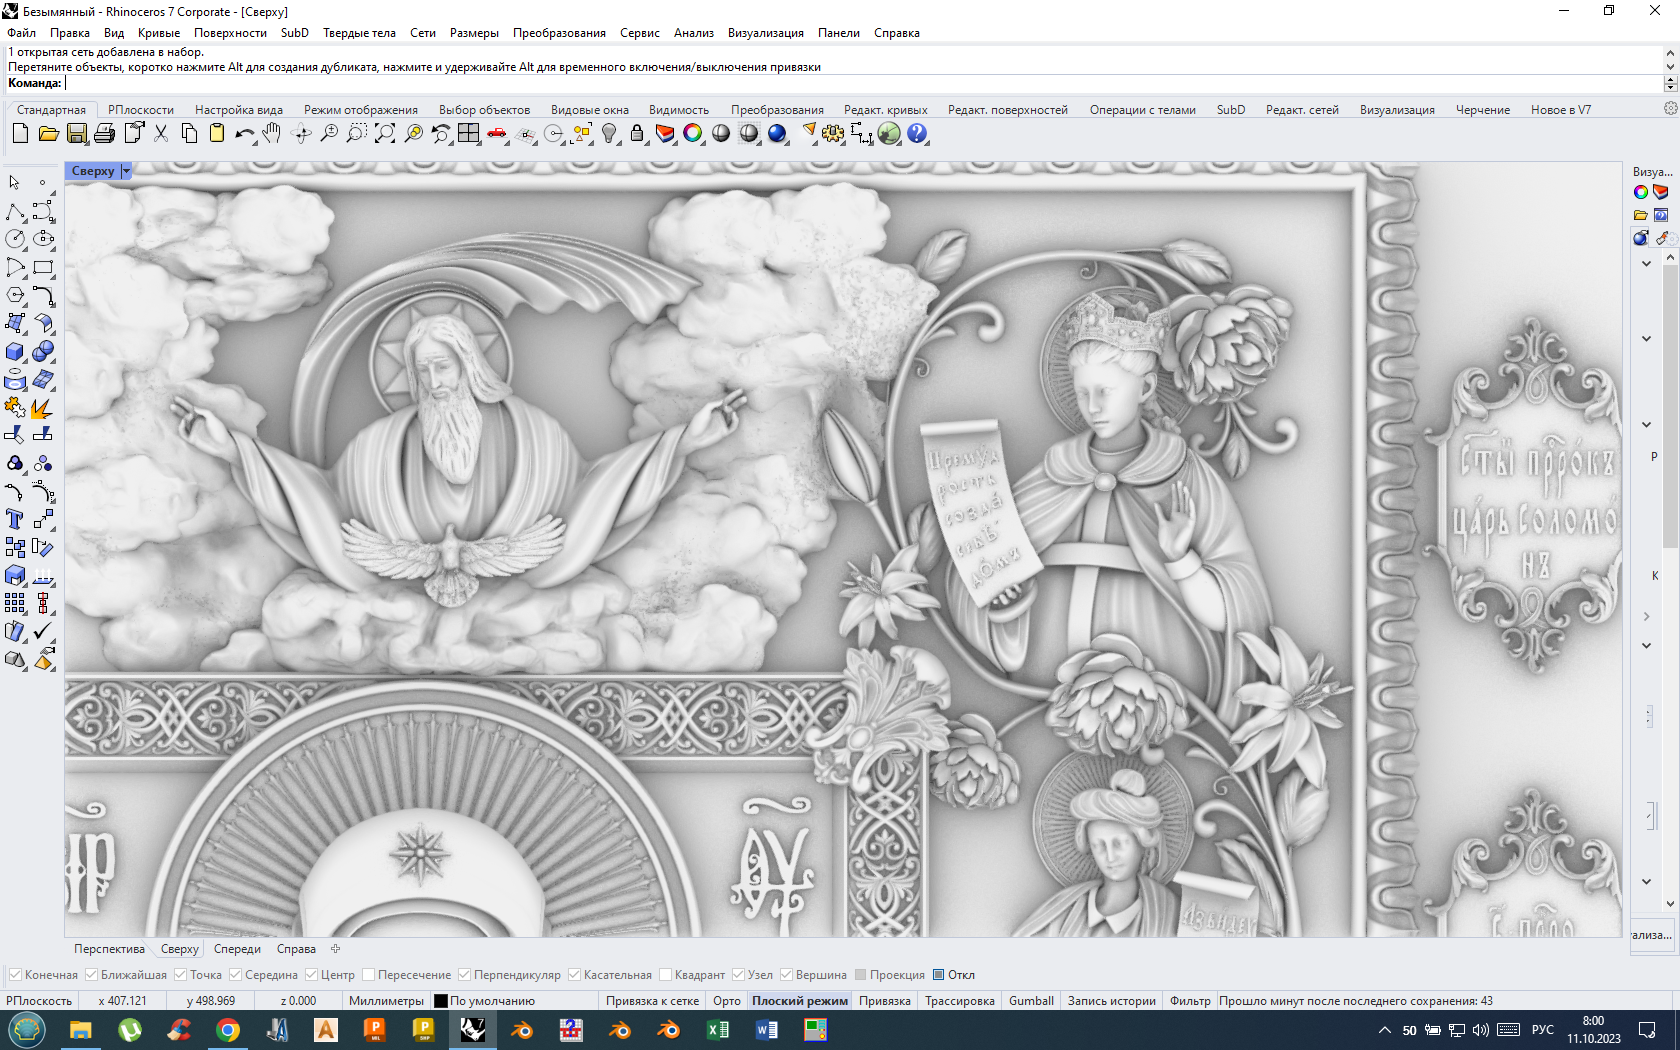The height and width of the screenshot is (1050, 1680).
Task: Open the Поверхности menu
Action: pyautogui.click(x=230, y=33)
